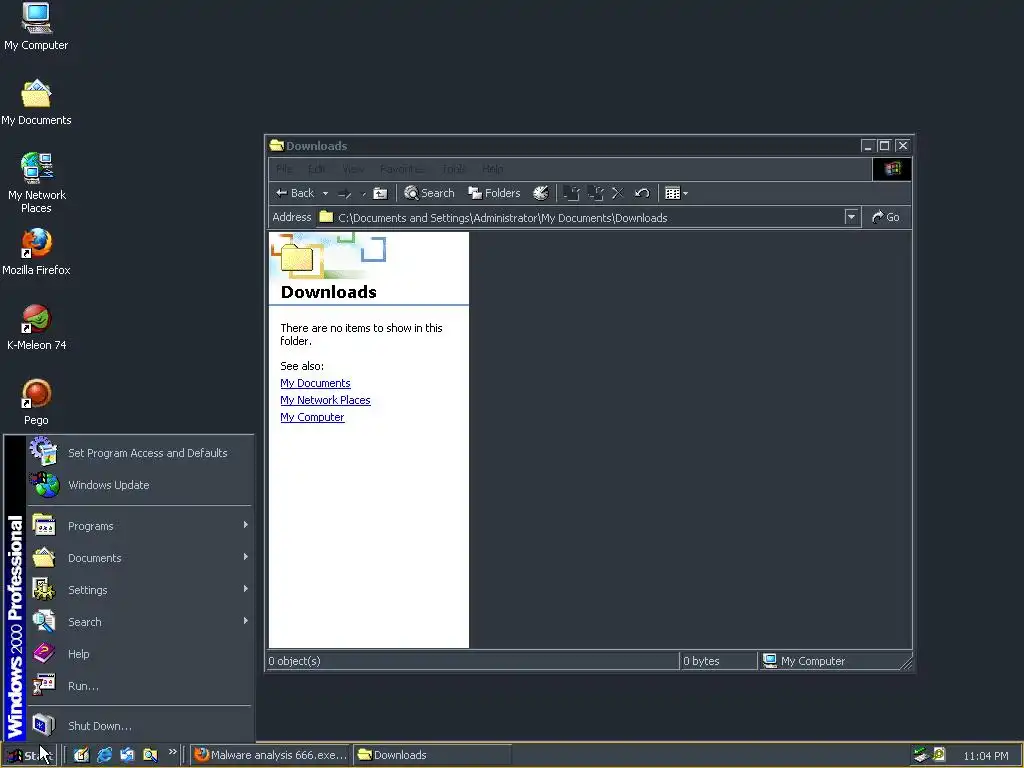Open the Help menu in Explorer

pyautogui.click(x=493, y=169)
